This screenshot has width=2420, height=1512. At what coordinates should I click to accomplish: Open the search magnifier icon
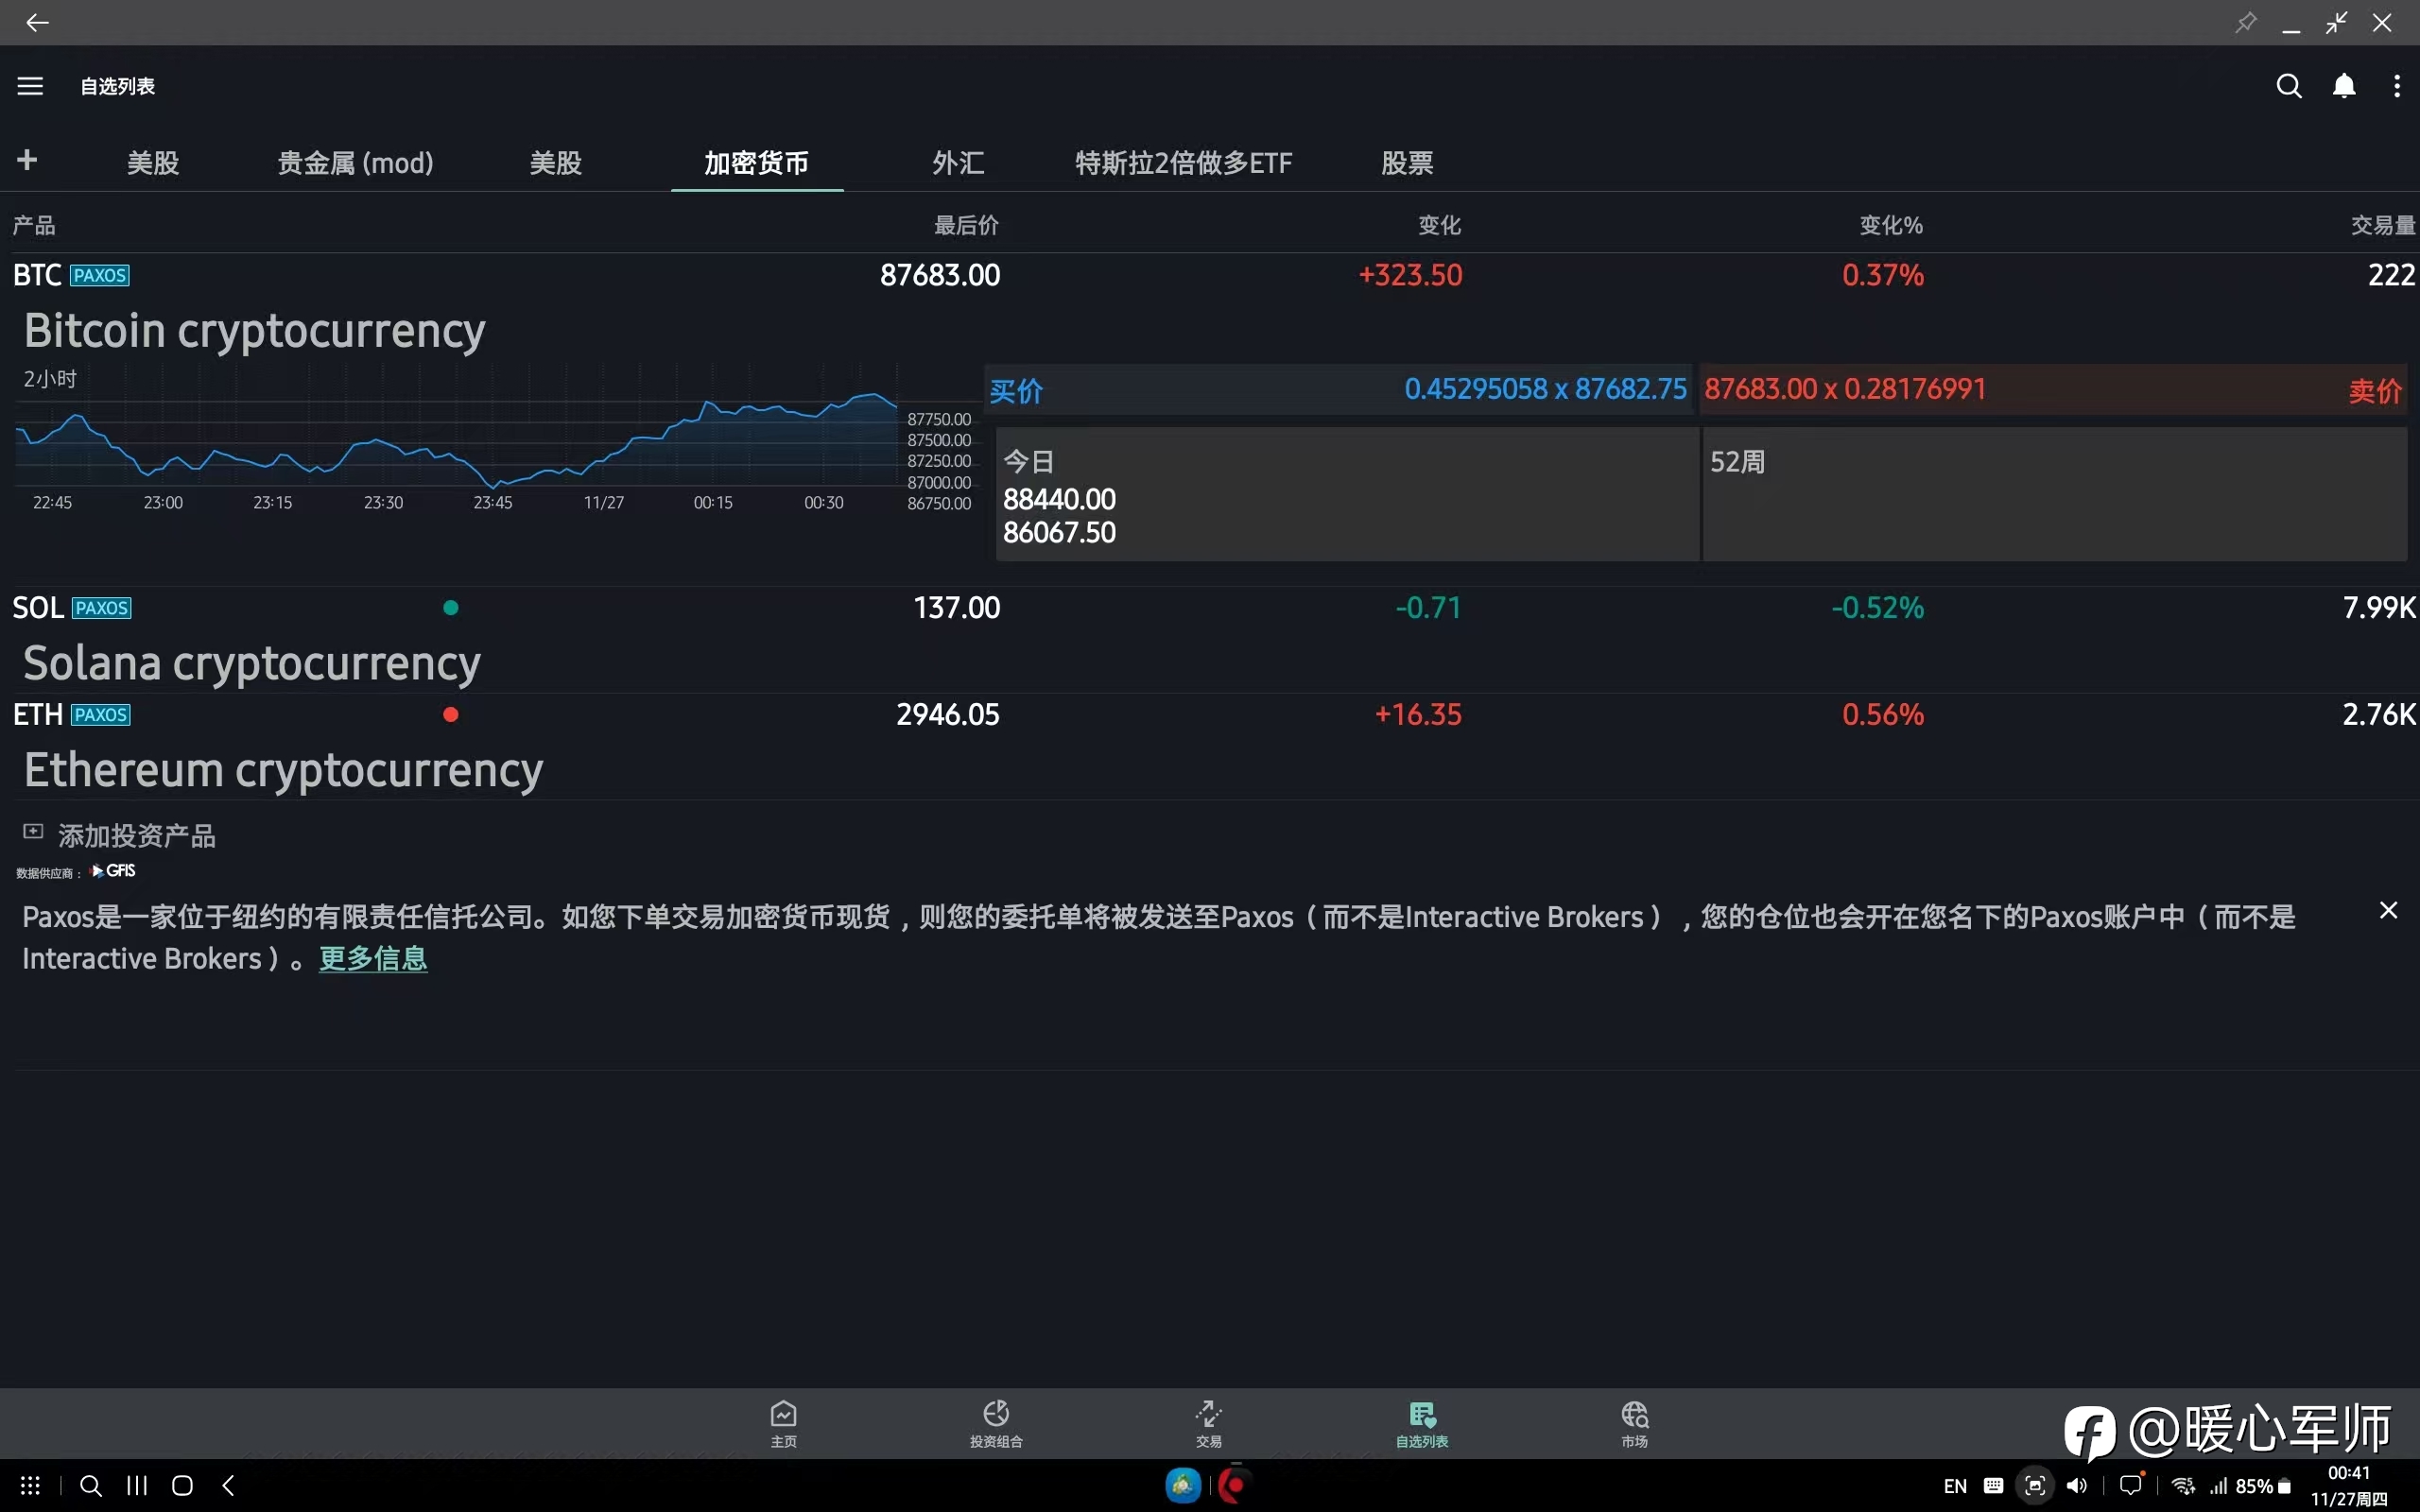(2288, 86)
